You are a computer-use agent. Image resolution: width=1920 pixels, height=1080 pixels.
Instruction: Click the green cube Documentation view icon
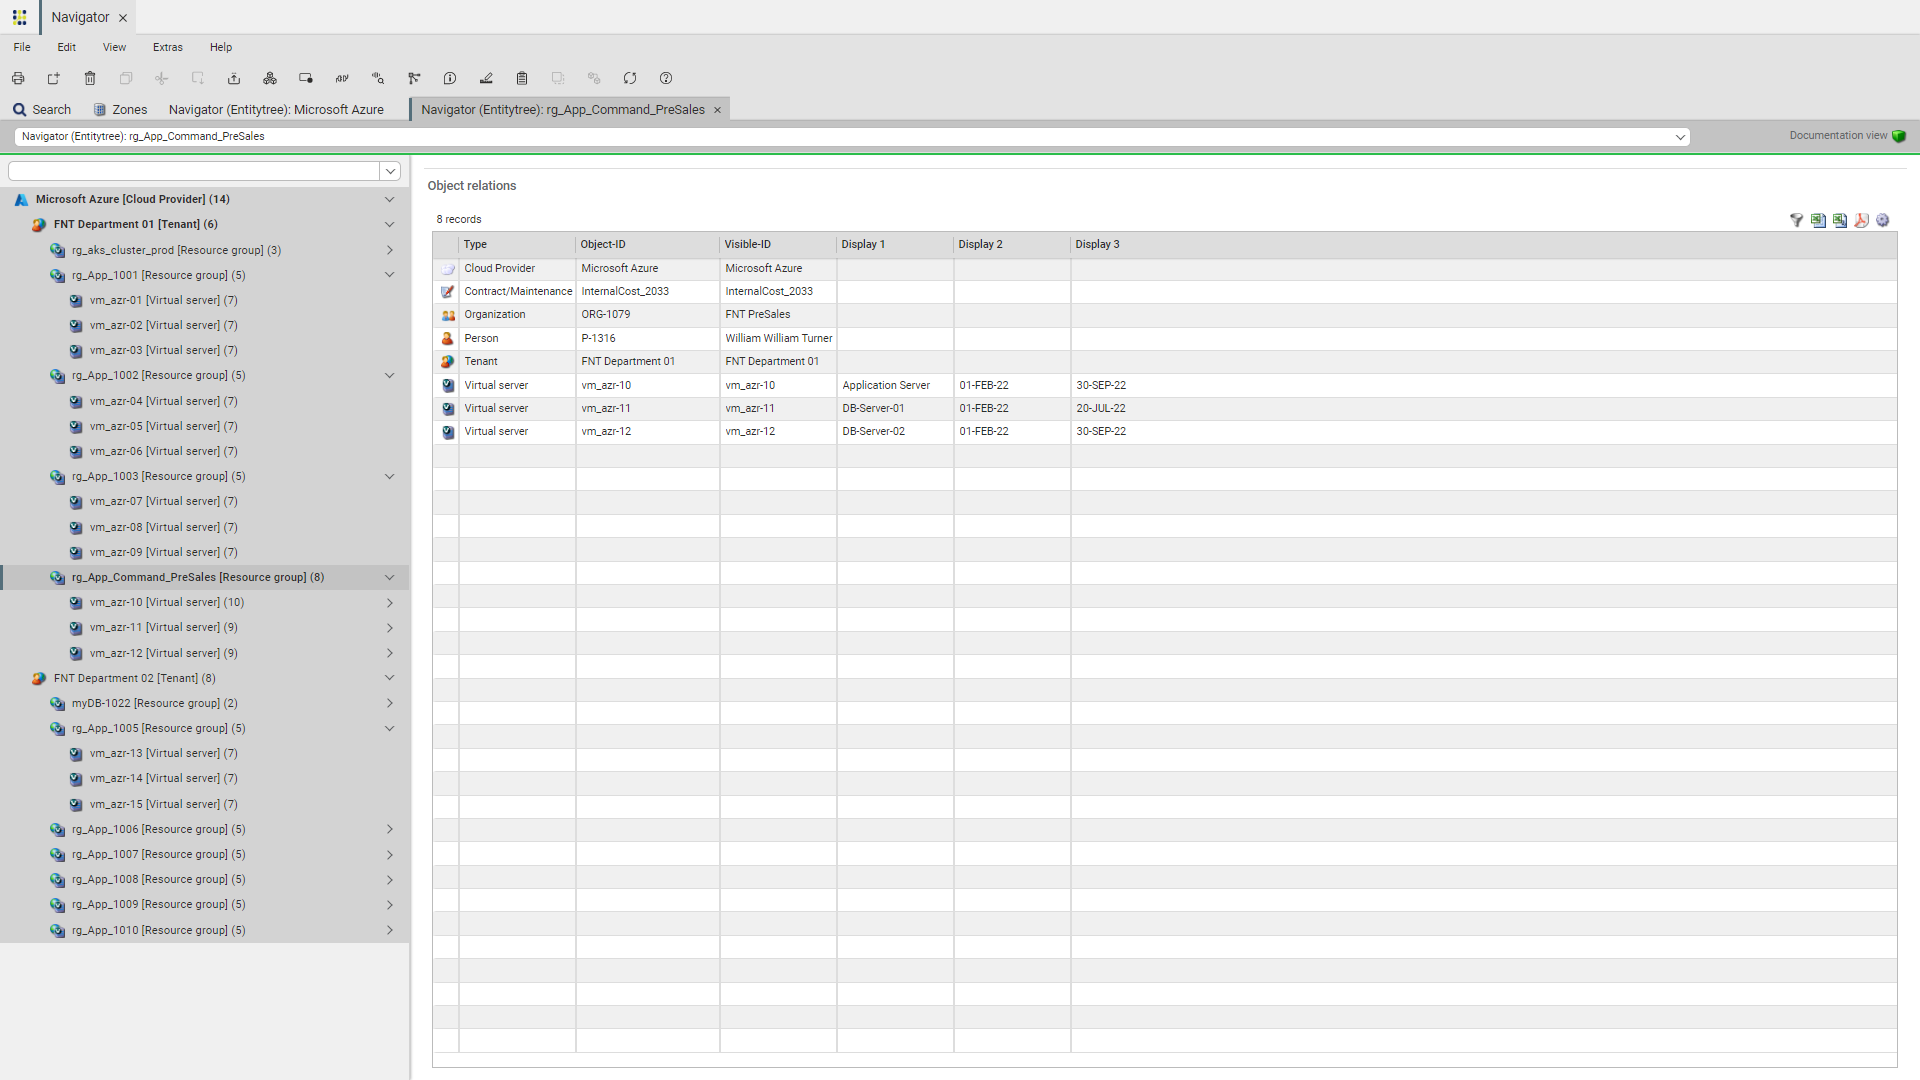pyautogui.click(x=1899, y=136)
